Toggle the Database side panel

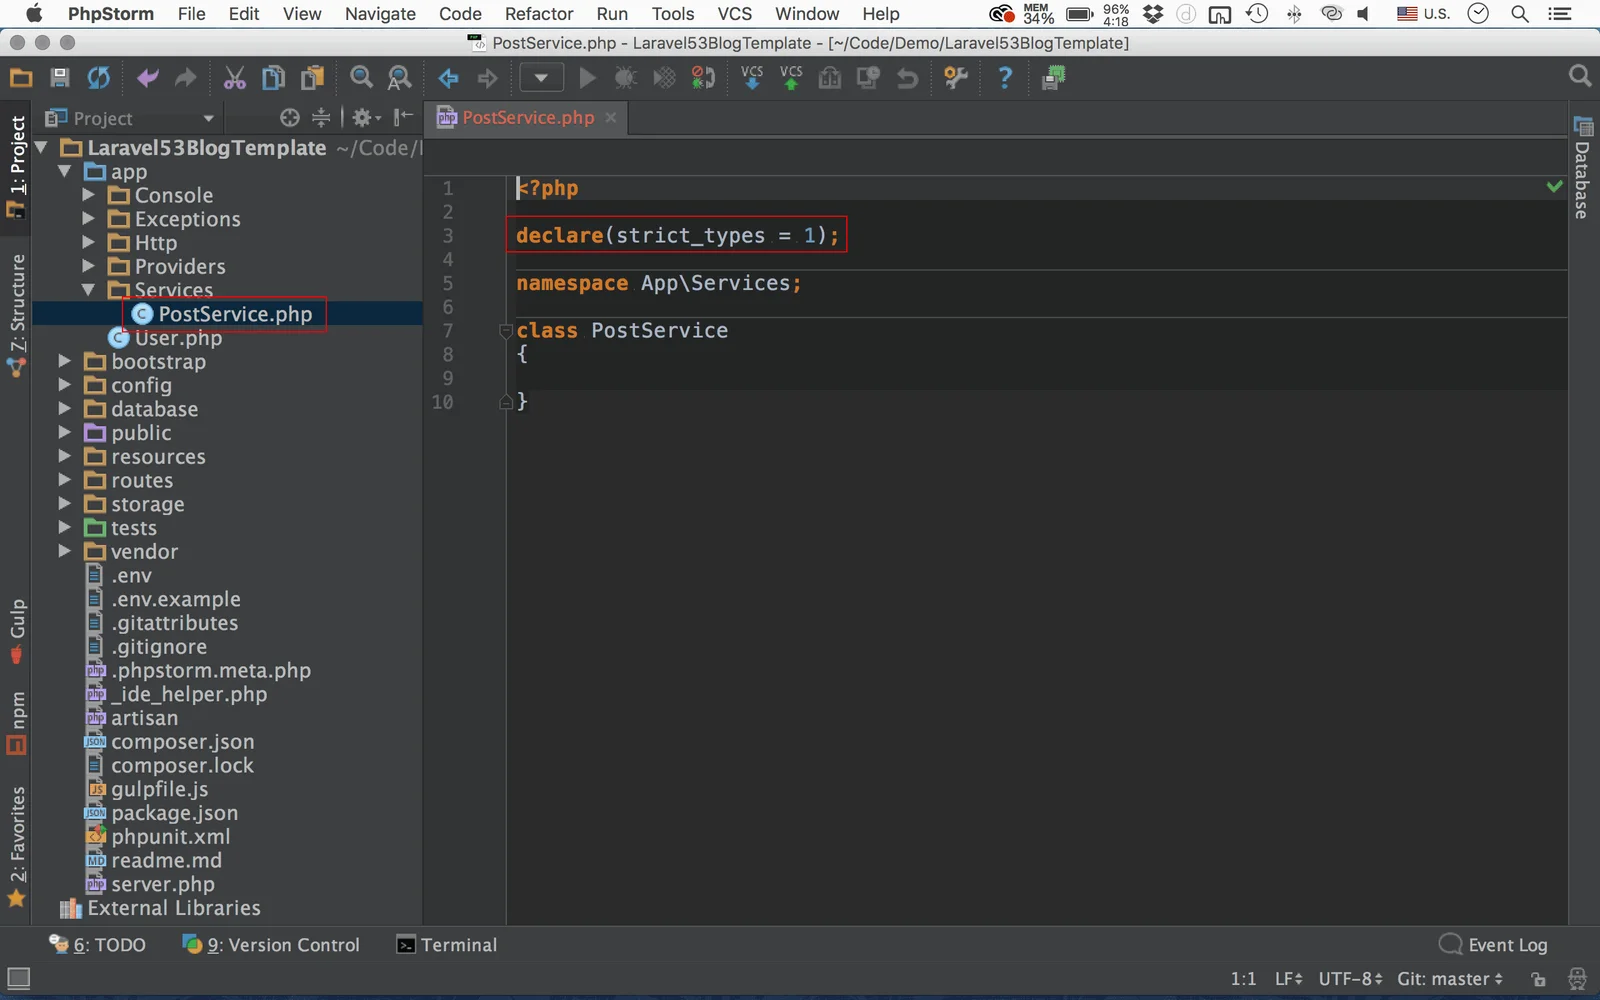(1582, 168)
